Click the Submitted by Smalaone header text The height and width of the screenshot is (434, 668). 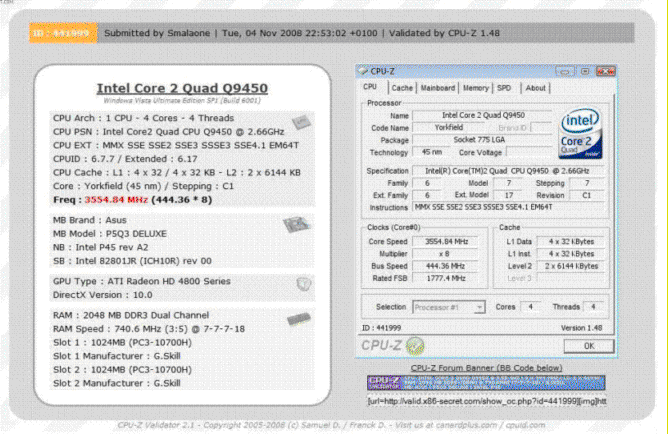click(157, 33)
